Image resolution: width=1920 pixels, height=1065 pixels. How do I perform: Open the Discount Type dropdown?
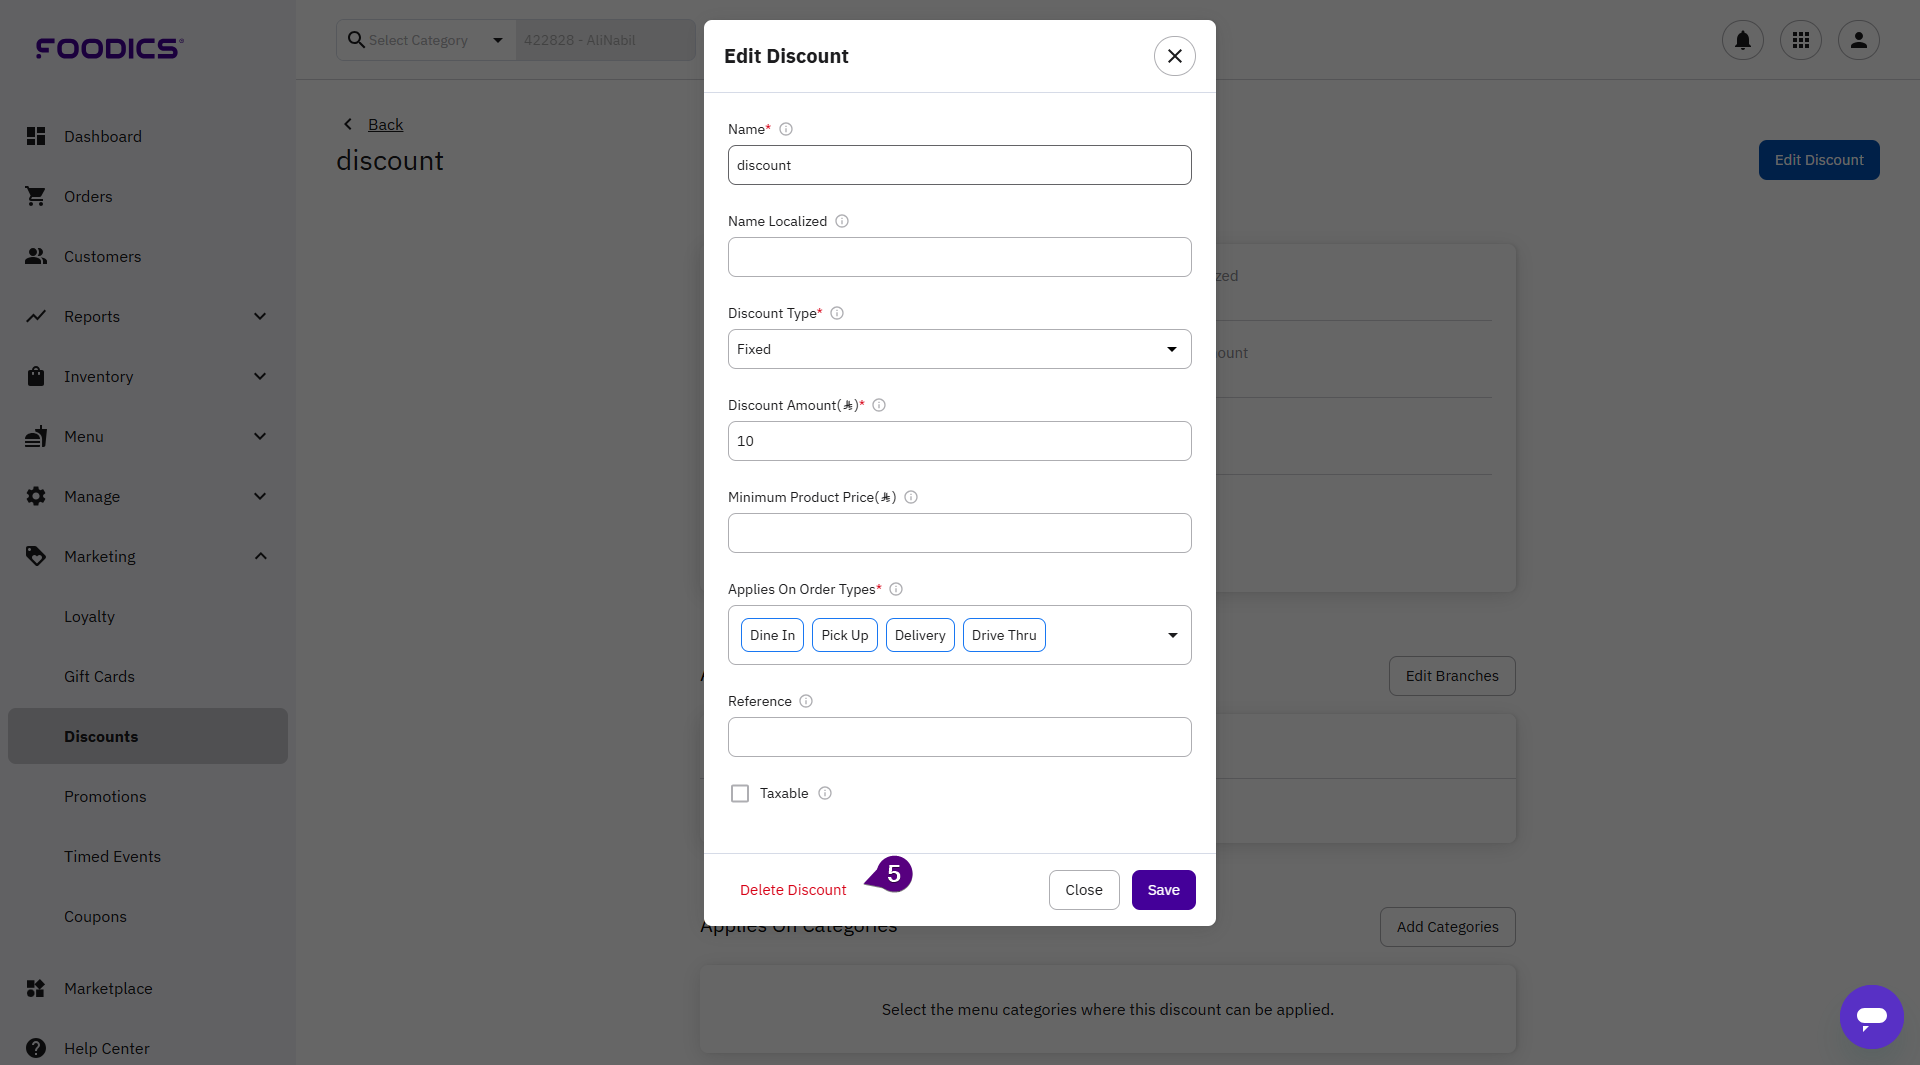(x=959, y=349)
